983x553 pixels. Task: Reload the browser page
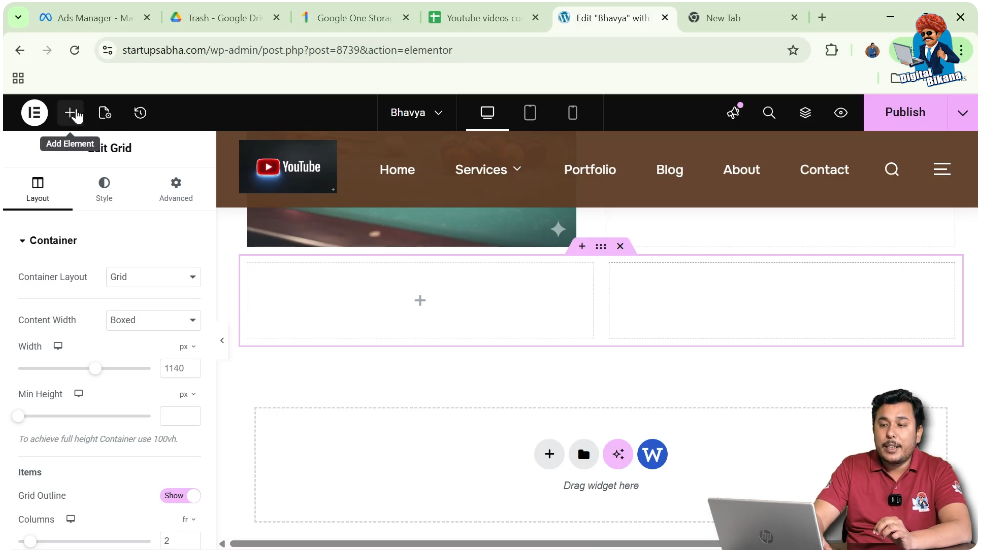pyautogui.click(x=75, y=50)
